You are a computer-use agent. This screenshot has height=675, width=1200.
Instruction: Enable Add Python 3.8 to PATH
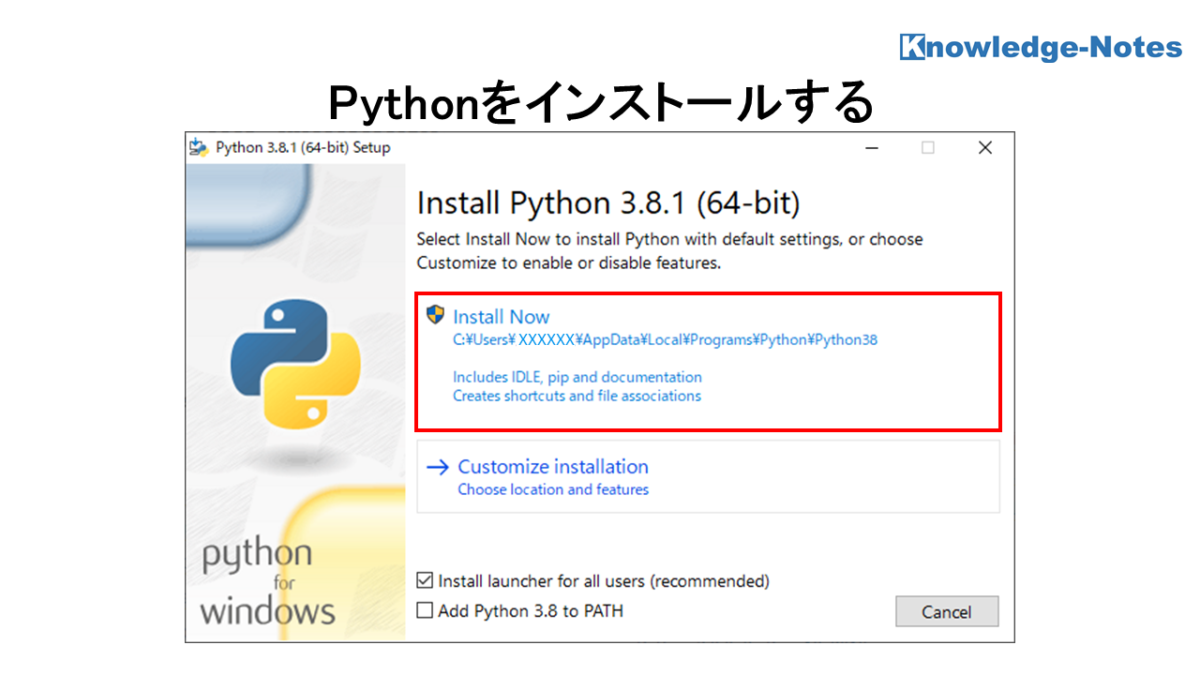425,610
